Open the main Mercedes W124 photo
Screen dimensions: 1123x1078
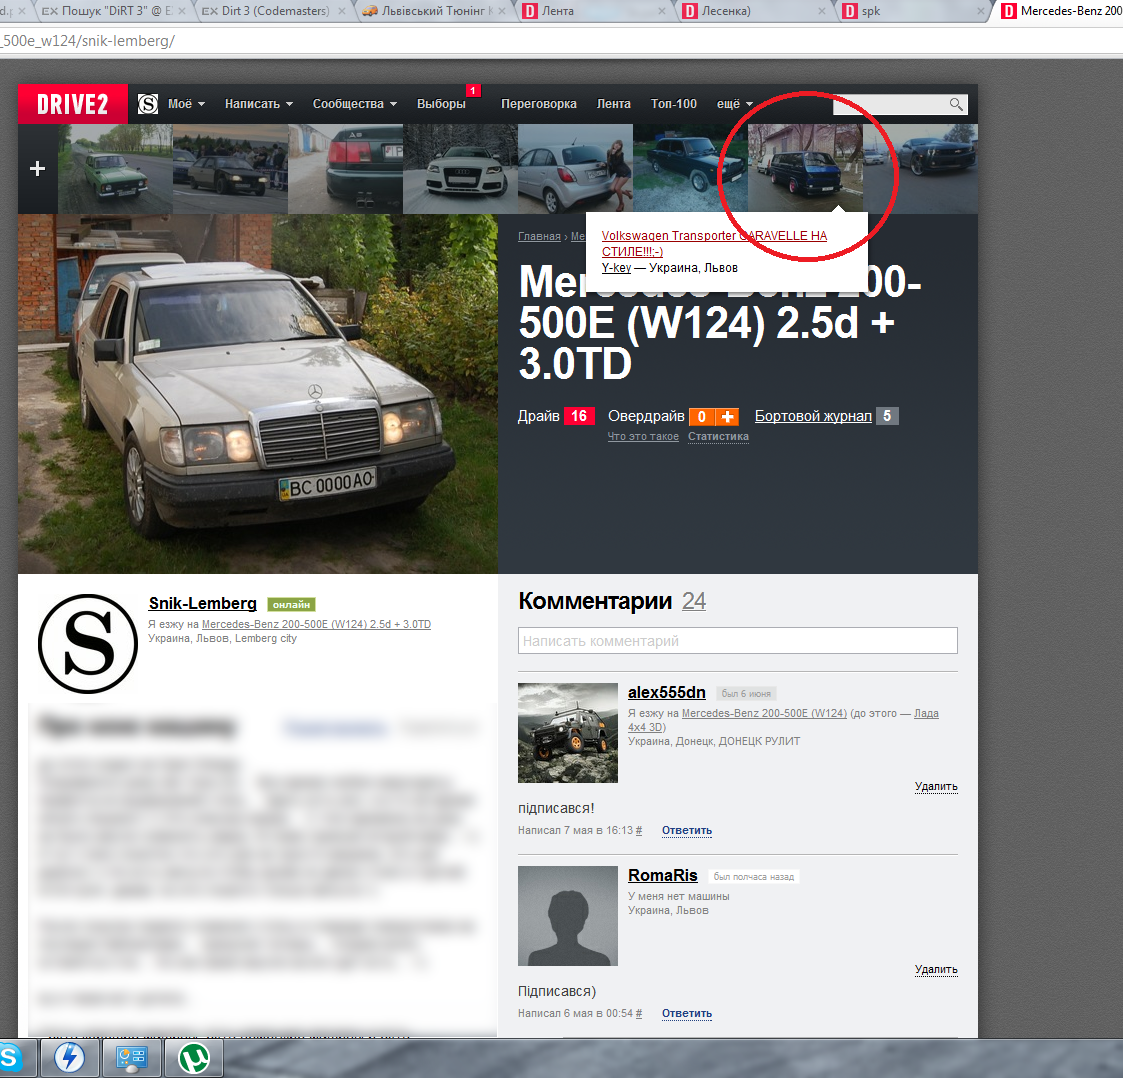click(x=258, y=394)
